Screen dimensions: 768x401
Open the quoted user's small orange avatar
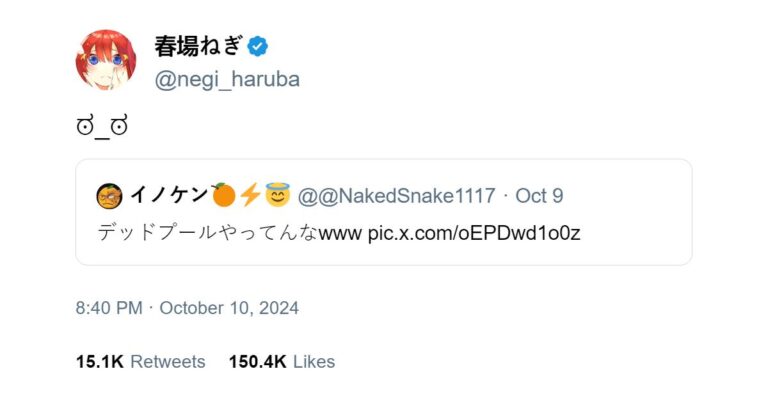109,196
